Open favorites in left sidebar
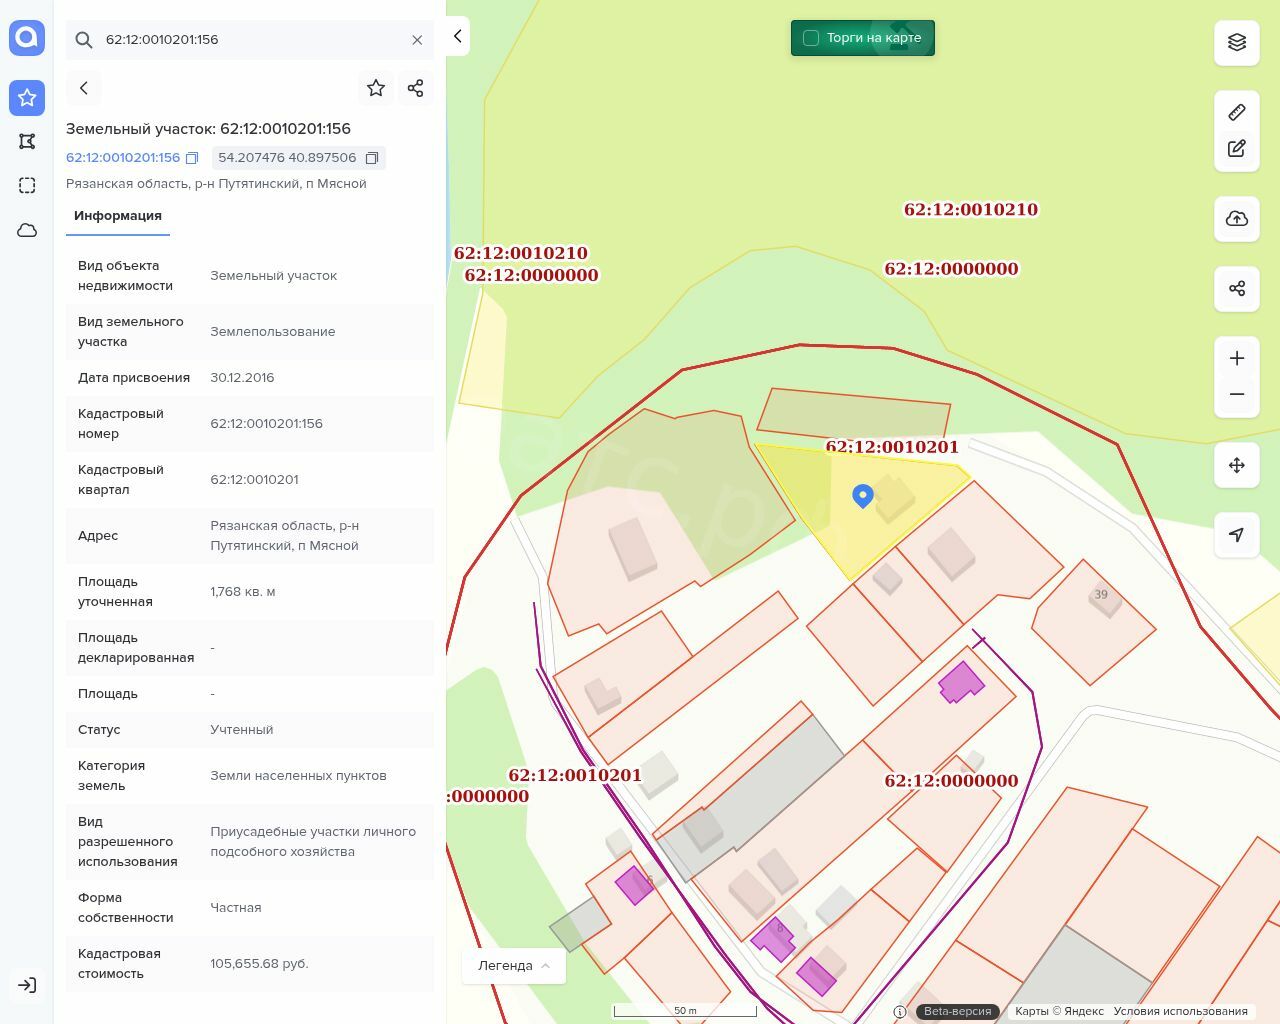The image size is (1280, 1024). click(27, 98)
